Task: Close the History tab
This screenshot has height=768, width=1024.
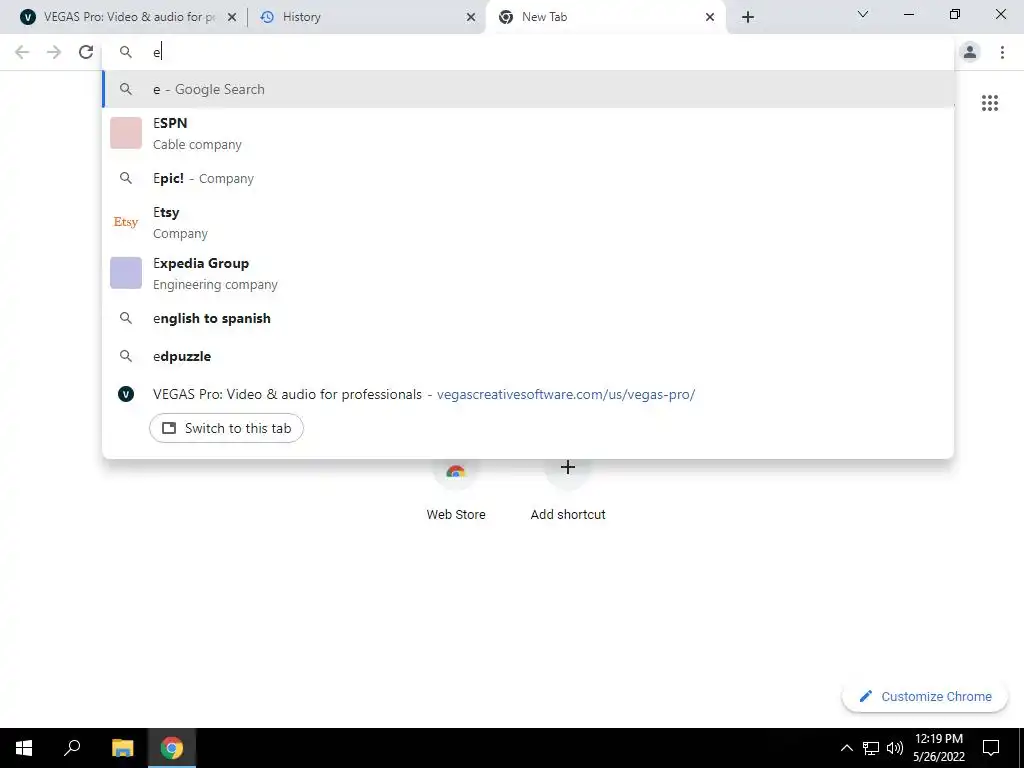Action: (471, 18)
